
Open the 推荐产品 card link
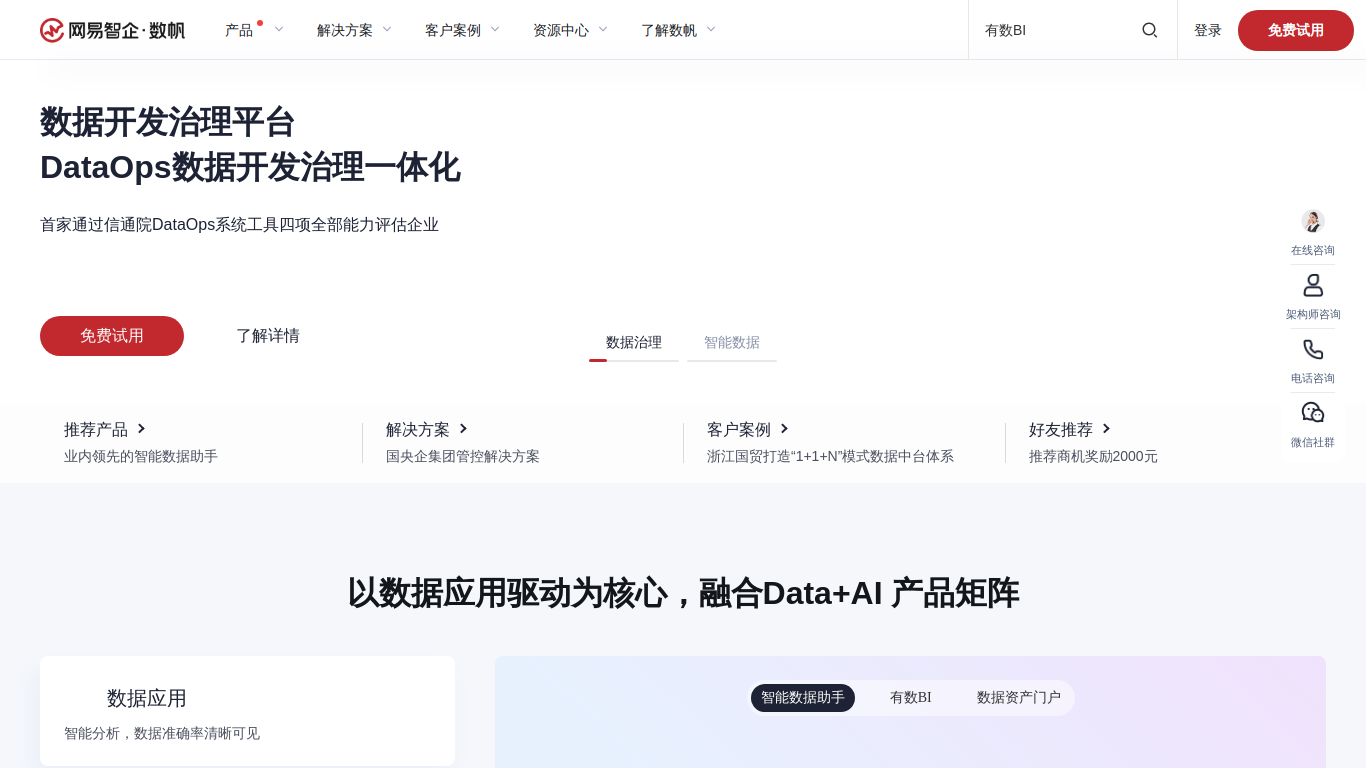point(96,430)
